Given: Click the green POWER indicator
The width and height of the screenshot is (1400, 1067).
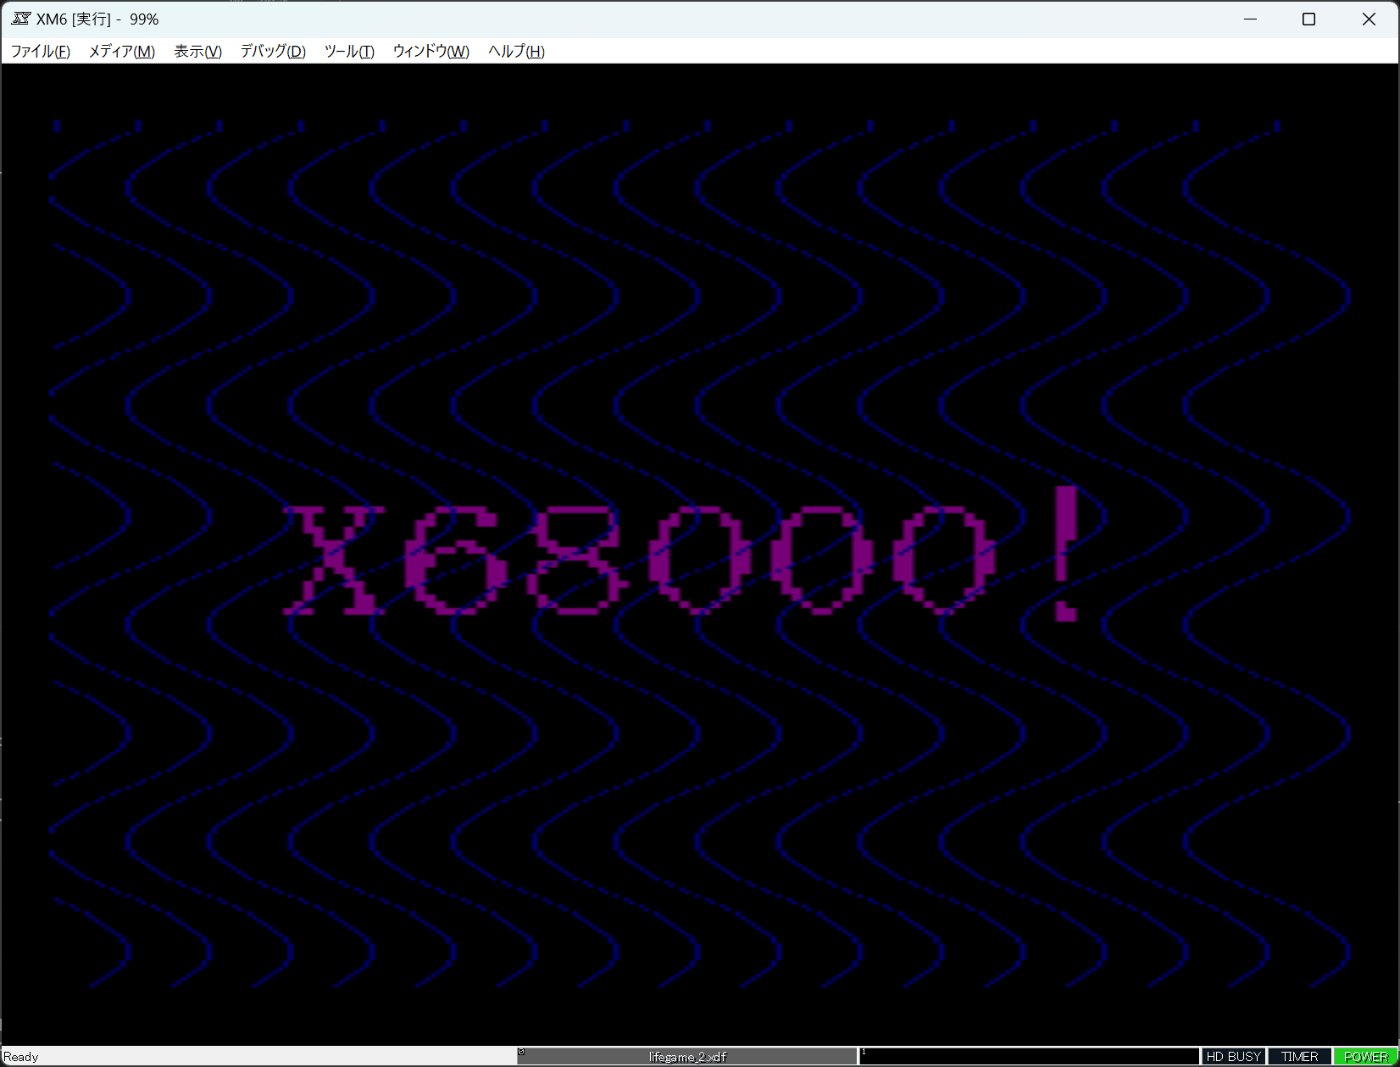Looking at the screenshot, I should coord(1366,1056).
